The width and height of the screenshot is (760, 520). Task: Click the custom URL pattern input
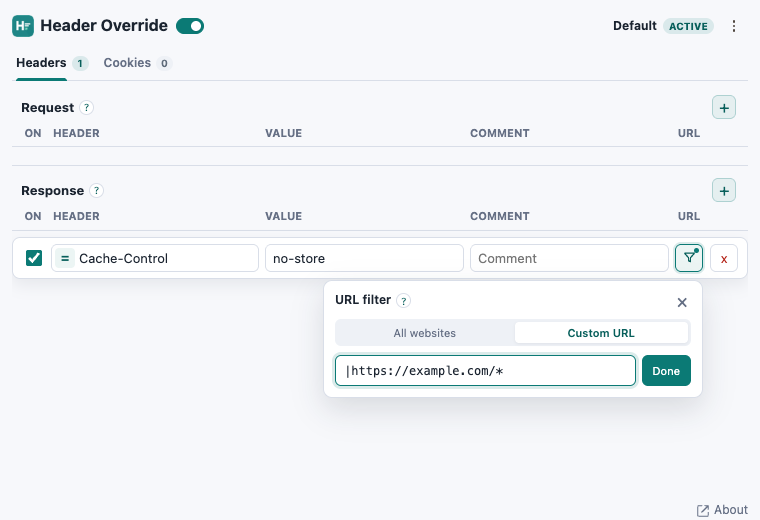click(x=485, y=371)
